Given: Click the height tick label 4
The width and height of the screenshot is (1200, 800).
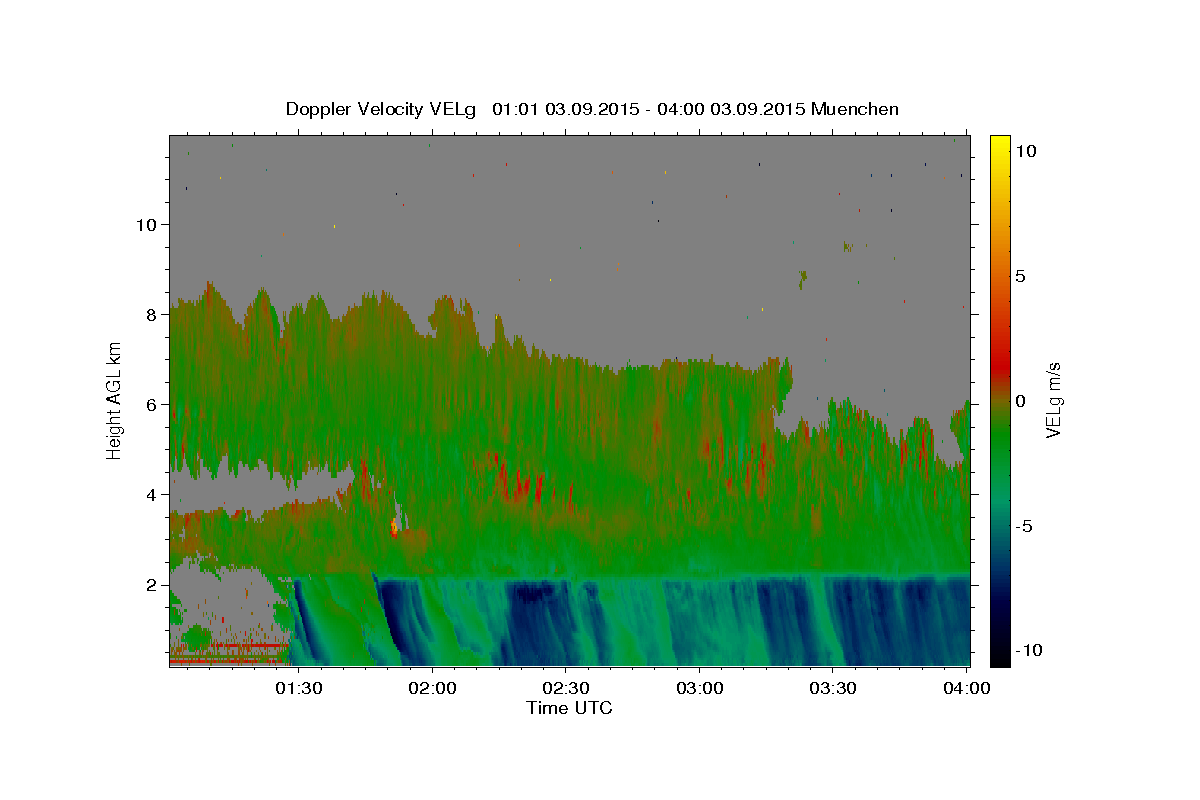Looking at the screenshot, I should pyautogui.click(x=152, y=495).
